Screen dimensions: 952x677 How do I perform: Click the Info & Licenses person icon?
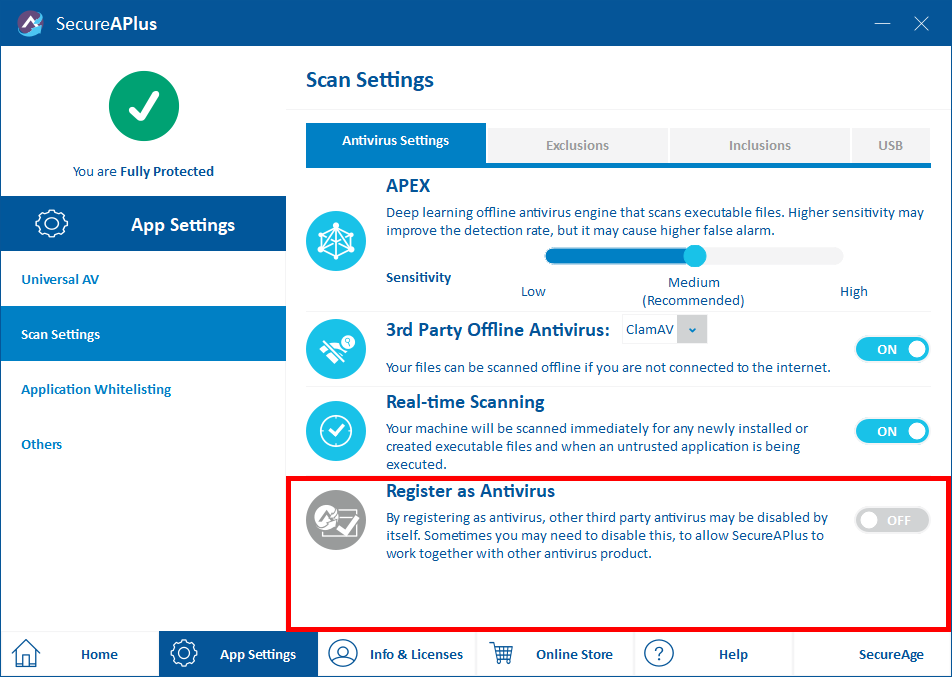click(x=343, y=654)
